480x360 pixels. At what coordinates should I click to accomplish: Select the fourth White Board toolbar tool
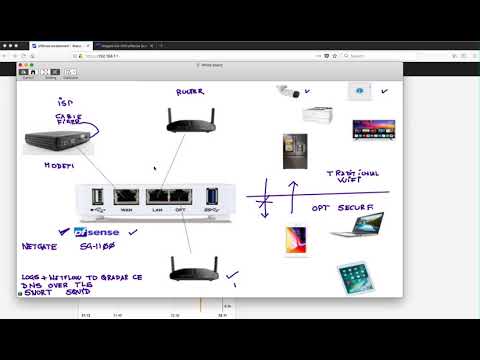pos(55,72)
